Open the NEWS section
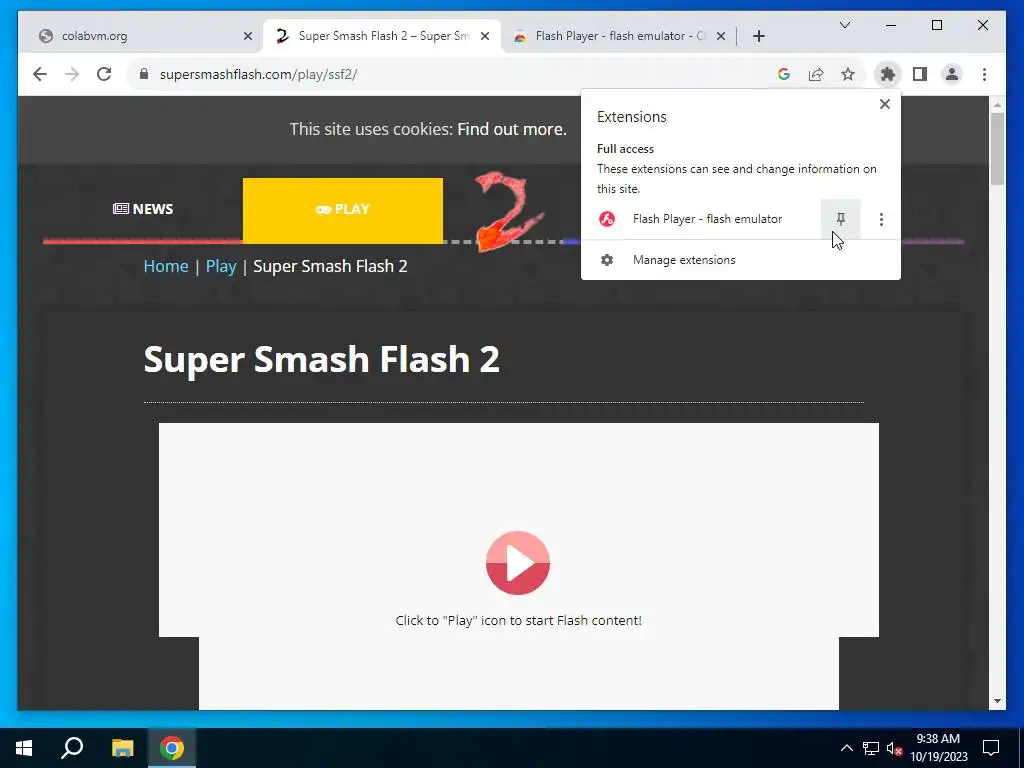1024x768 pixels. pyautogui.click(x=143, y=210)
